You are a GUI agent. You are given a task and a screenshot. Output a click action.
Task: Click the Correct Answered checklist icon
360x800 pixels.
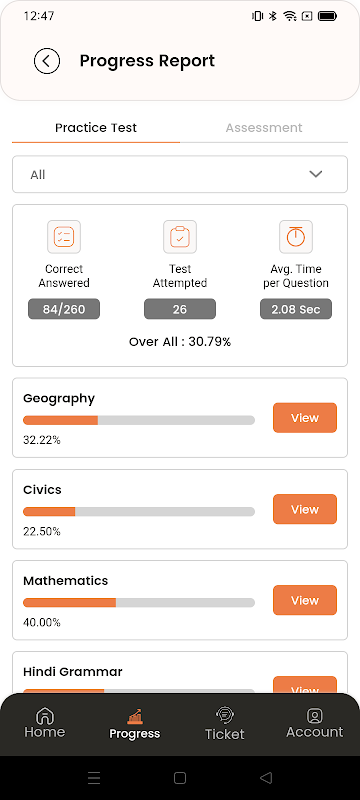[64, 237]
